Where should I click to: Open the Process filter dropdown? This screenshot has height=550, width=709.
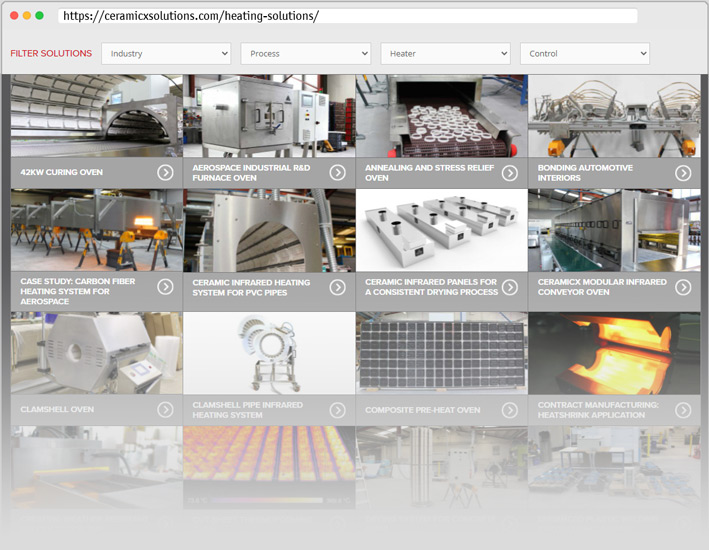[x=306, y=53]
